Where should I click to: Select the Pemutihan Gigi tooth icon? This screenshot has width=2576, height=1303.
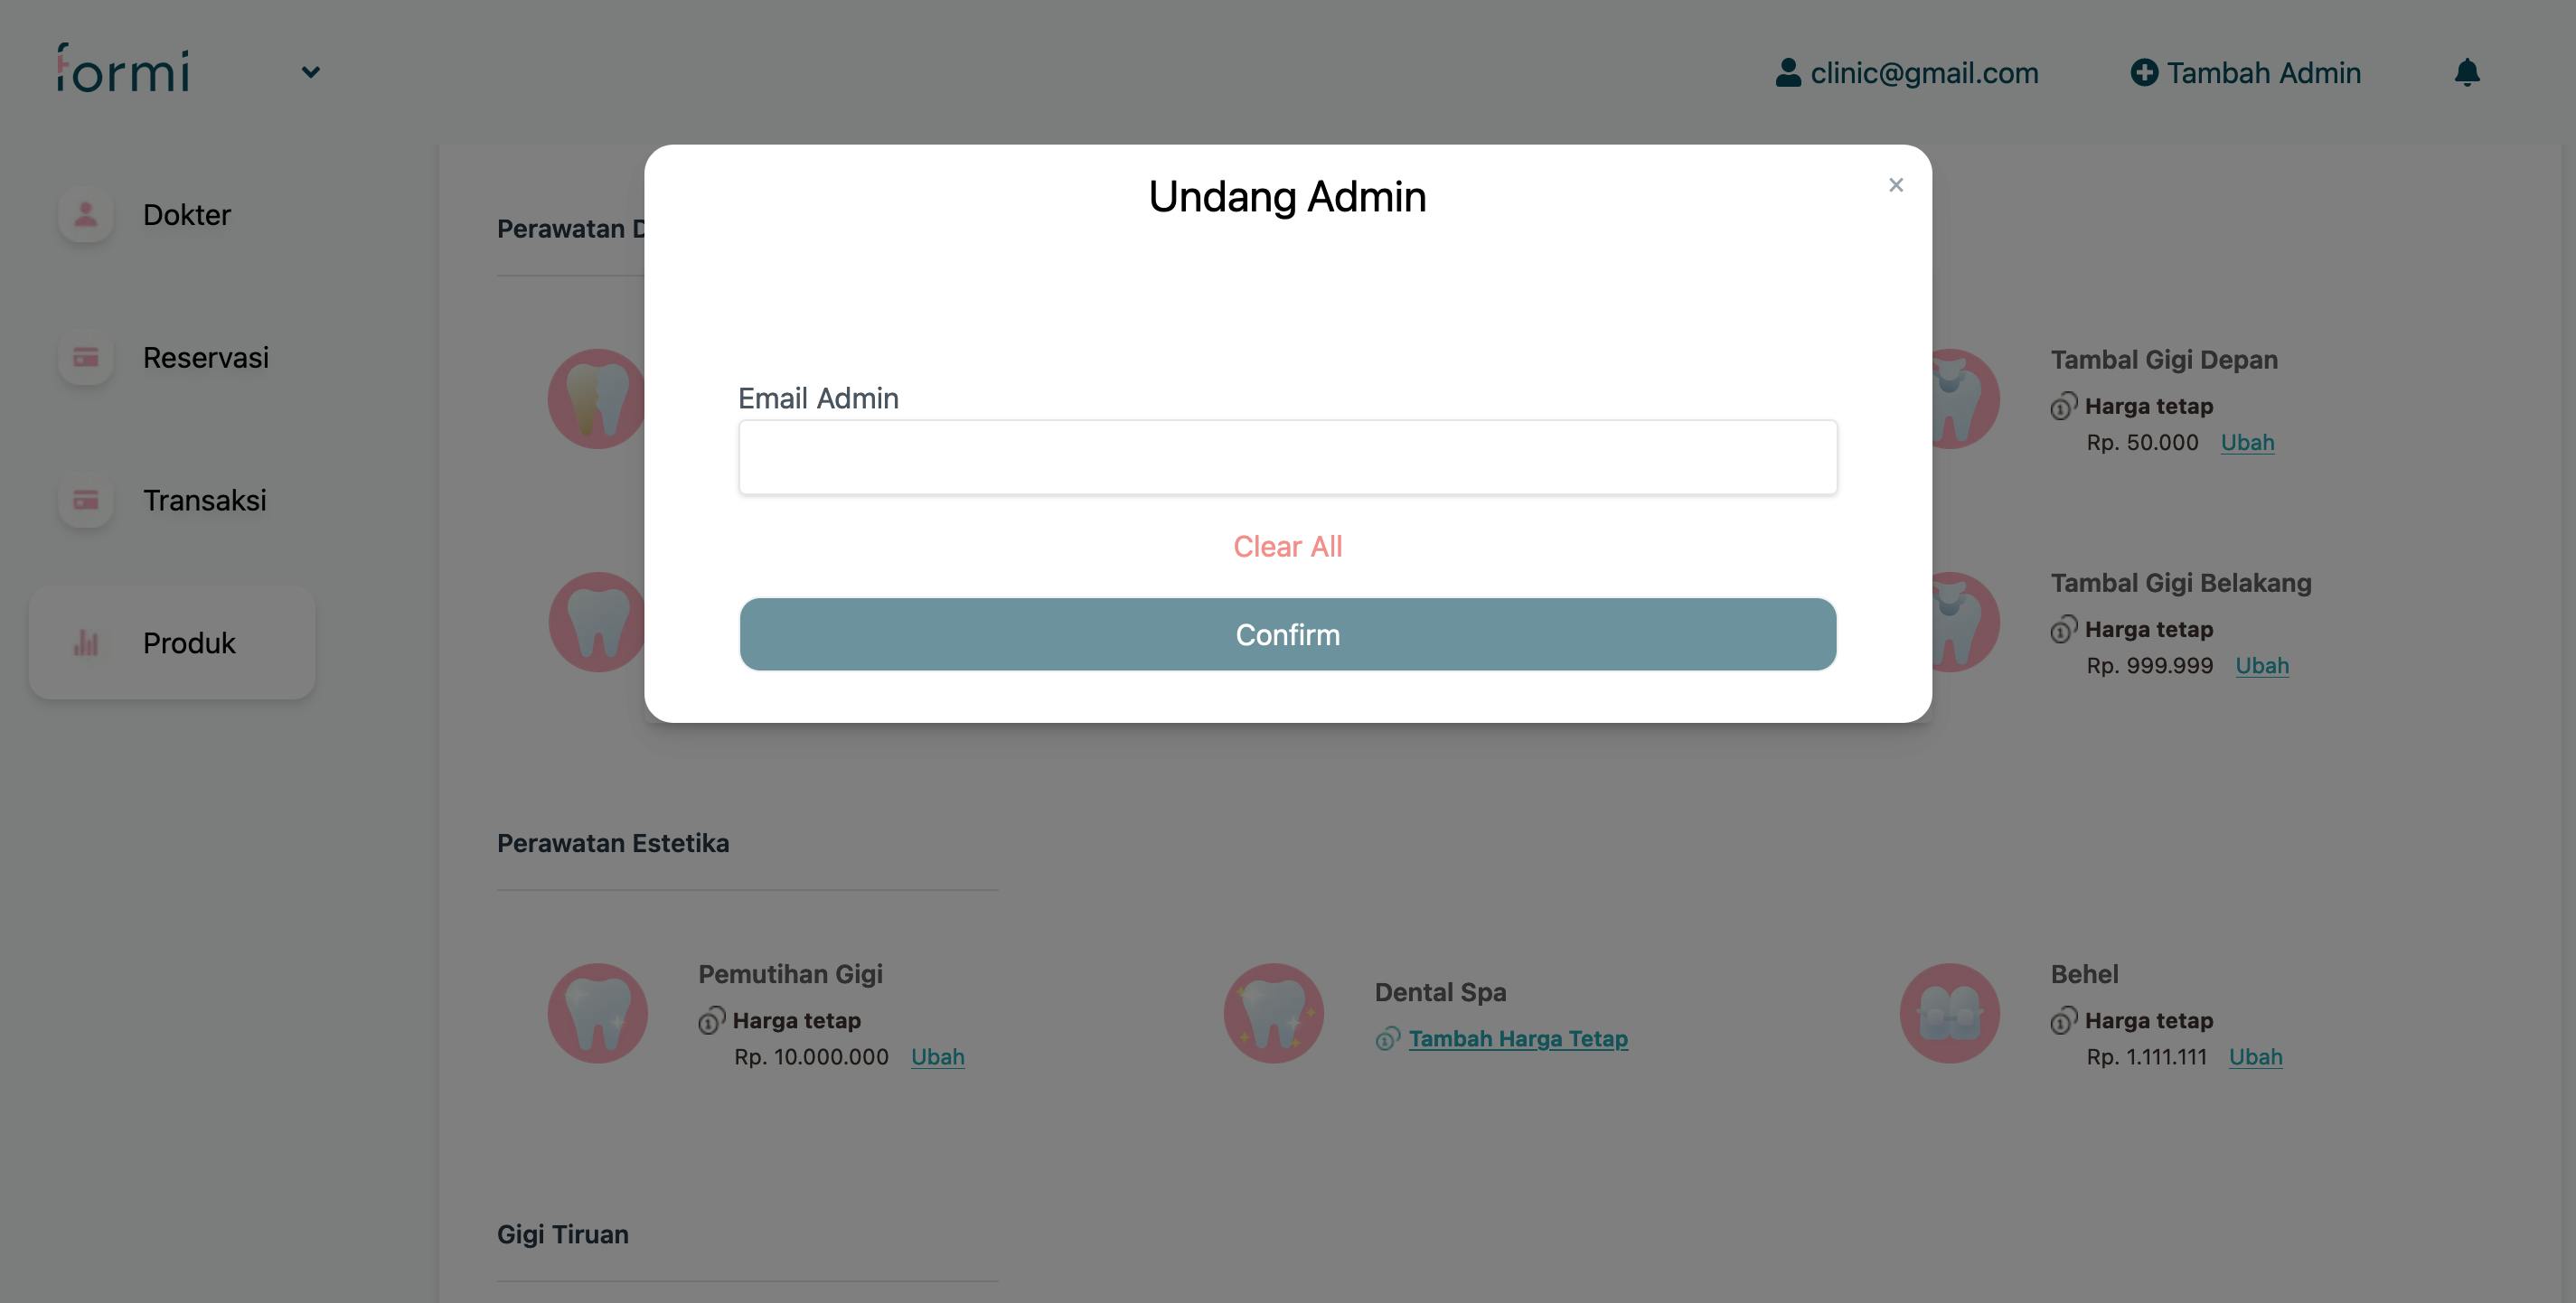pyautogui.click(x=597, y=1013)
